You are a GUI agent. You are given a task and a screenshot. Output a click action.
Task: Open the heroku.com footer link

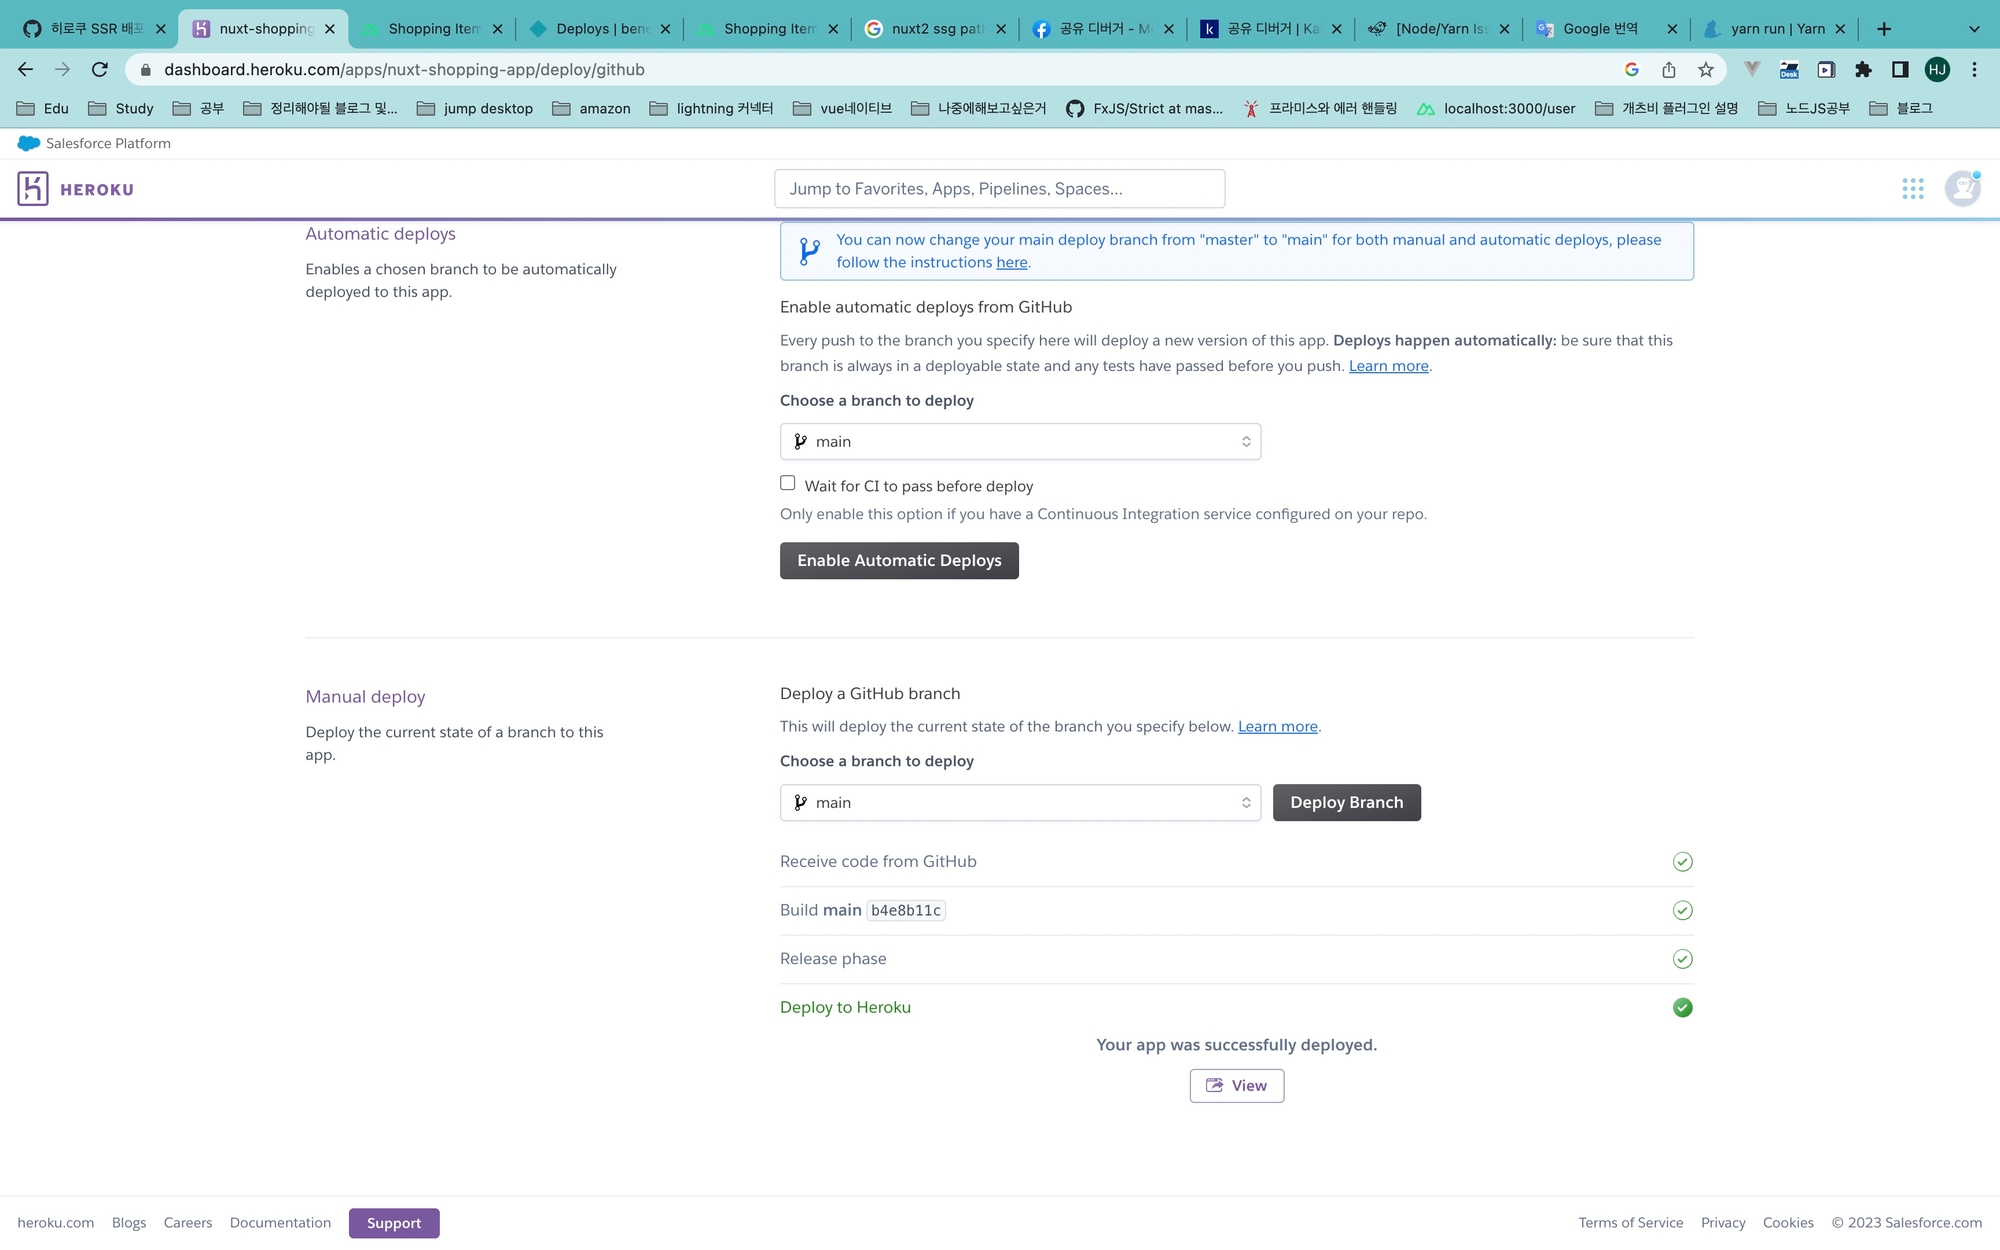pos(56,1223)
